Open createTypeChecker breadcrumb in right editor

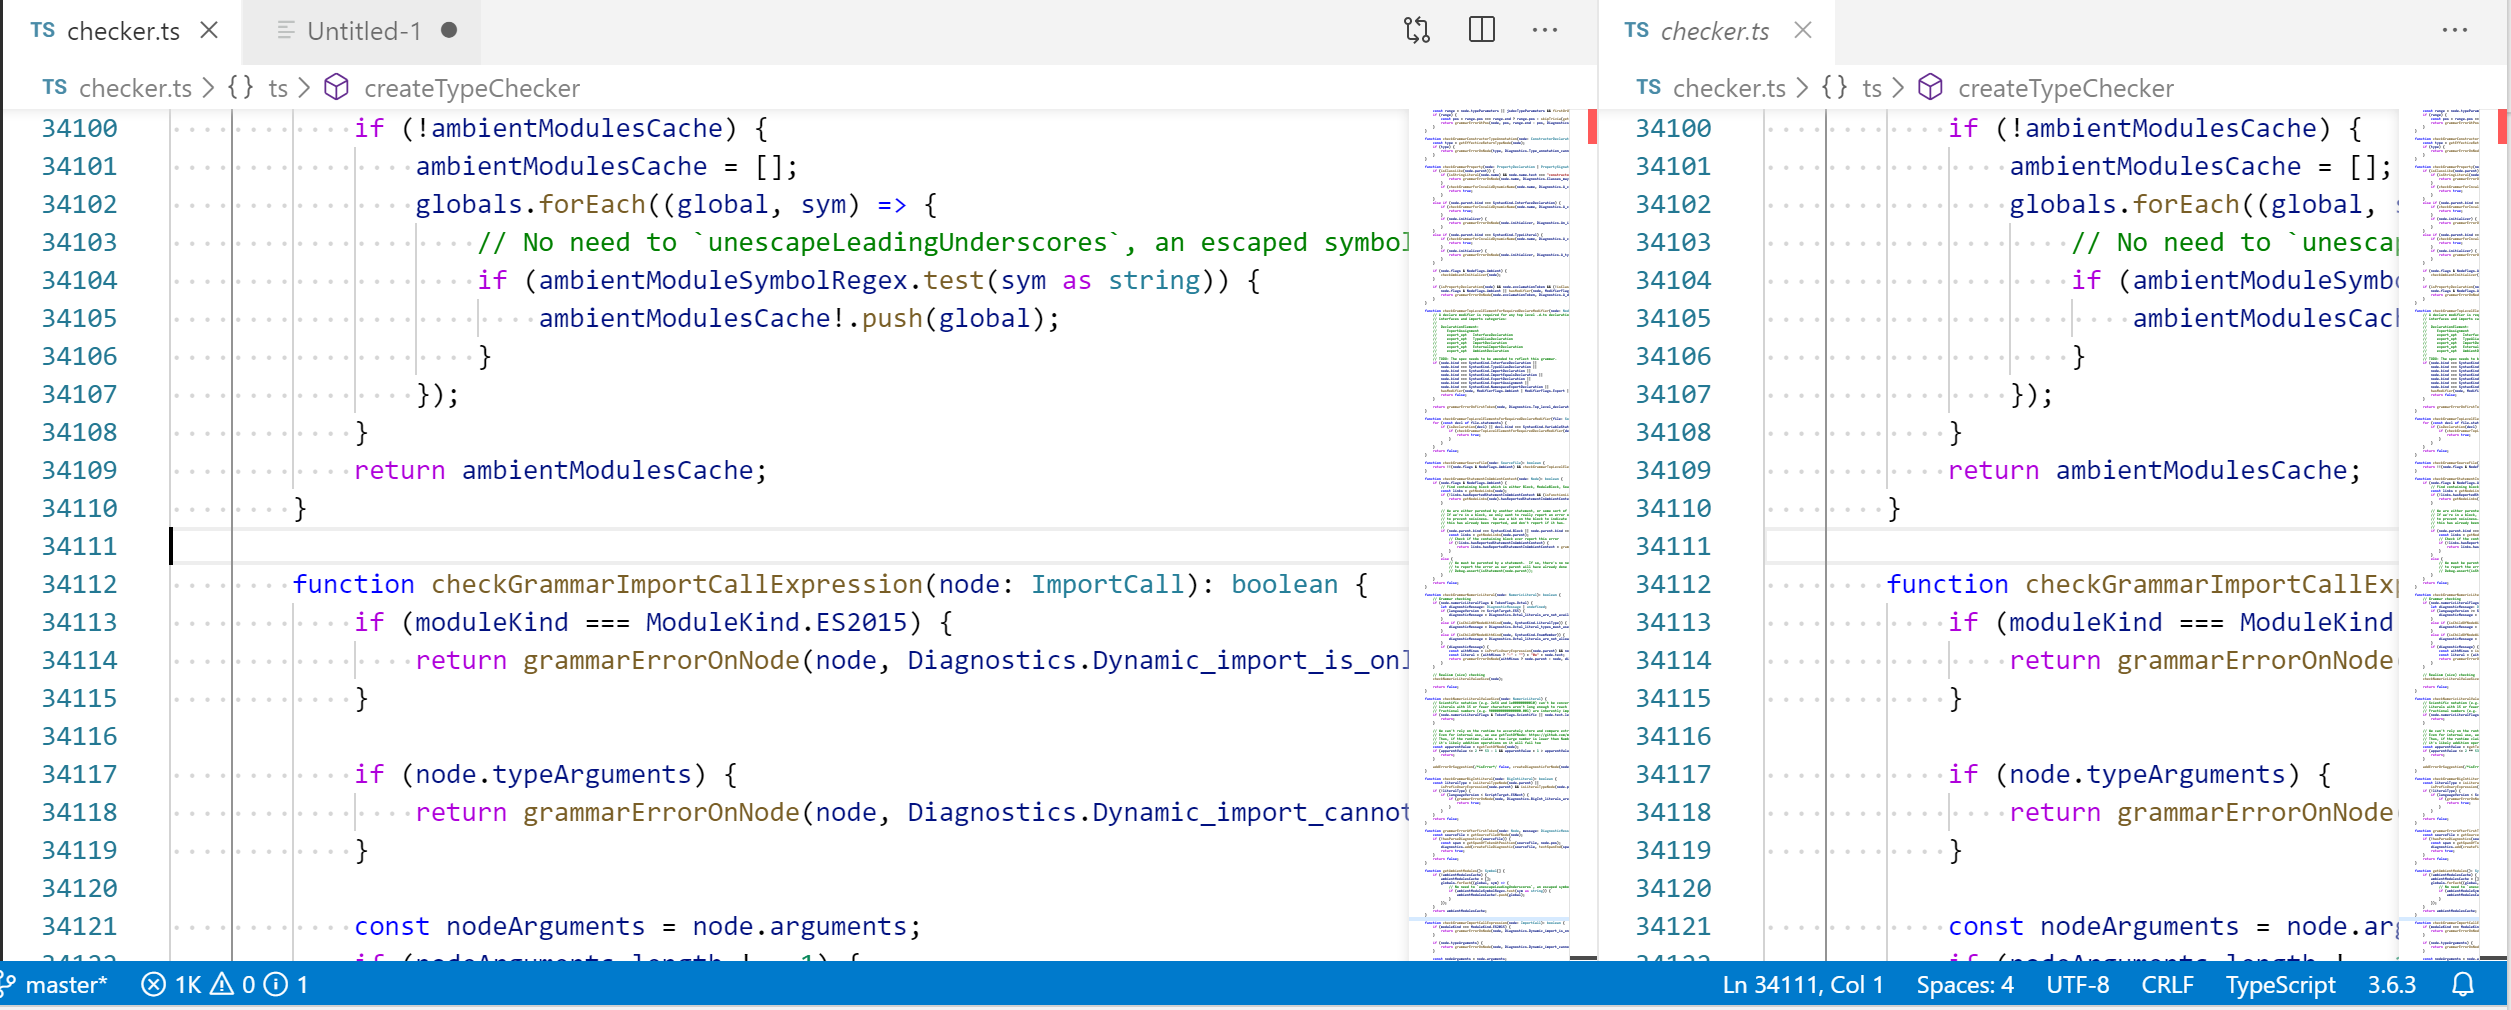coord(2067,88)
